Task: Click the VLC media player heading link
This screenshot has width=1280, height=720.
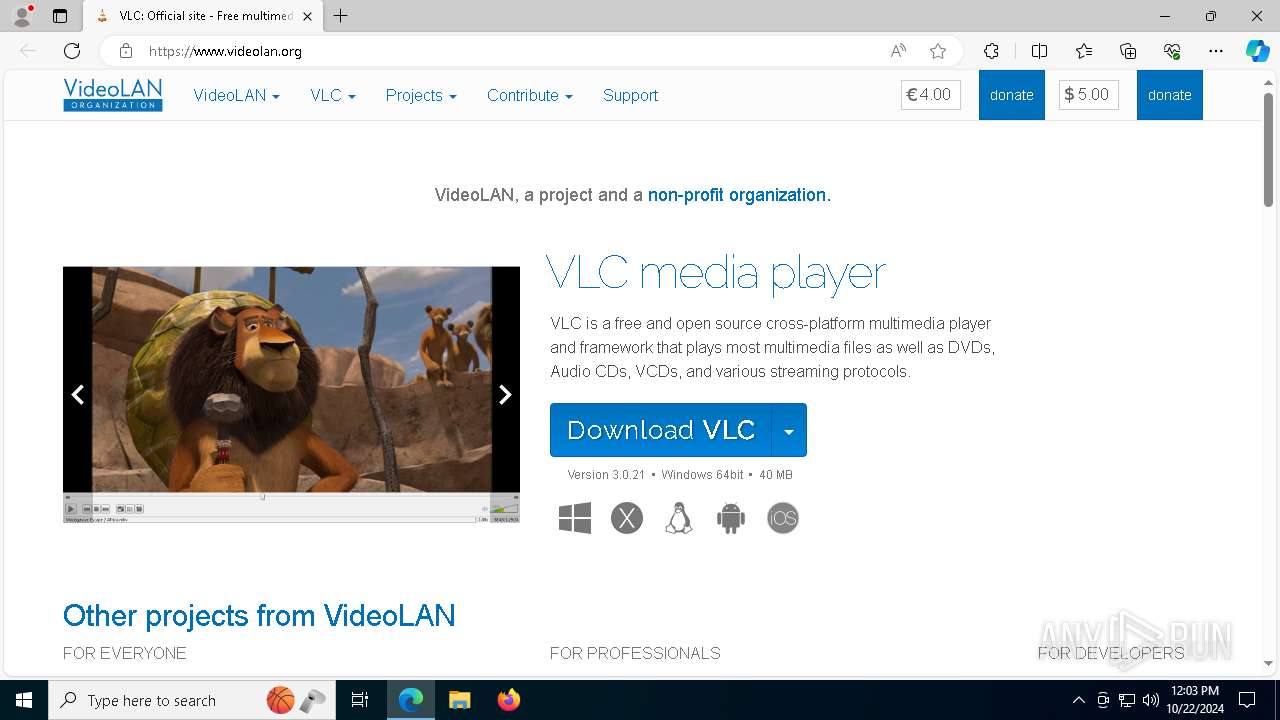Action: coord(716,272)
